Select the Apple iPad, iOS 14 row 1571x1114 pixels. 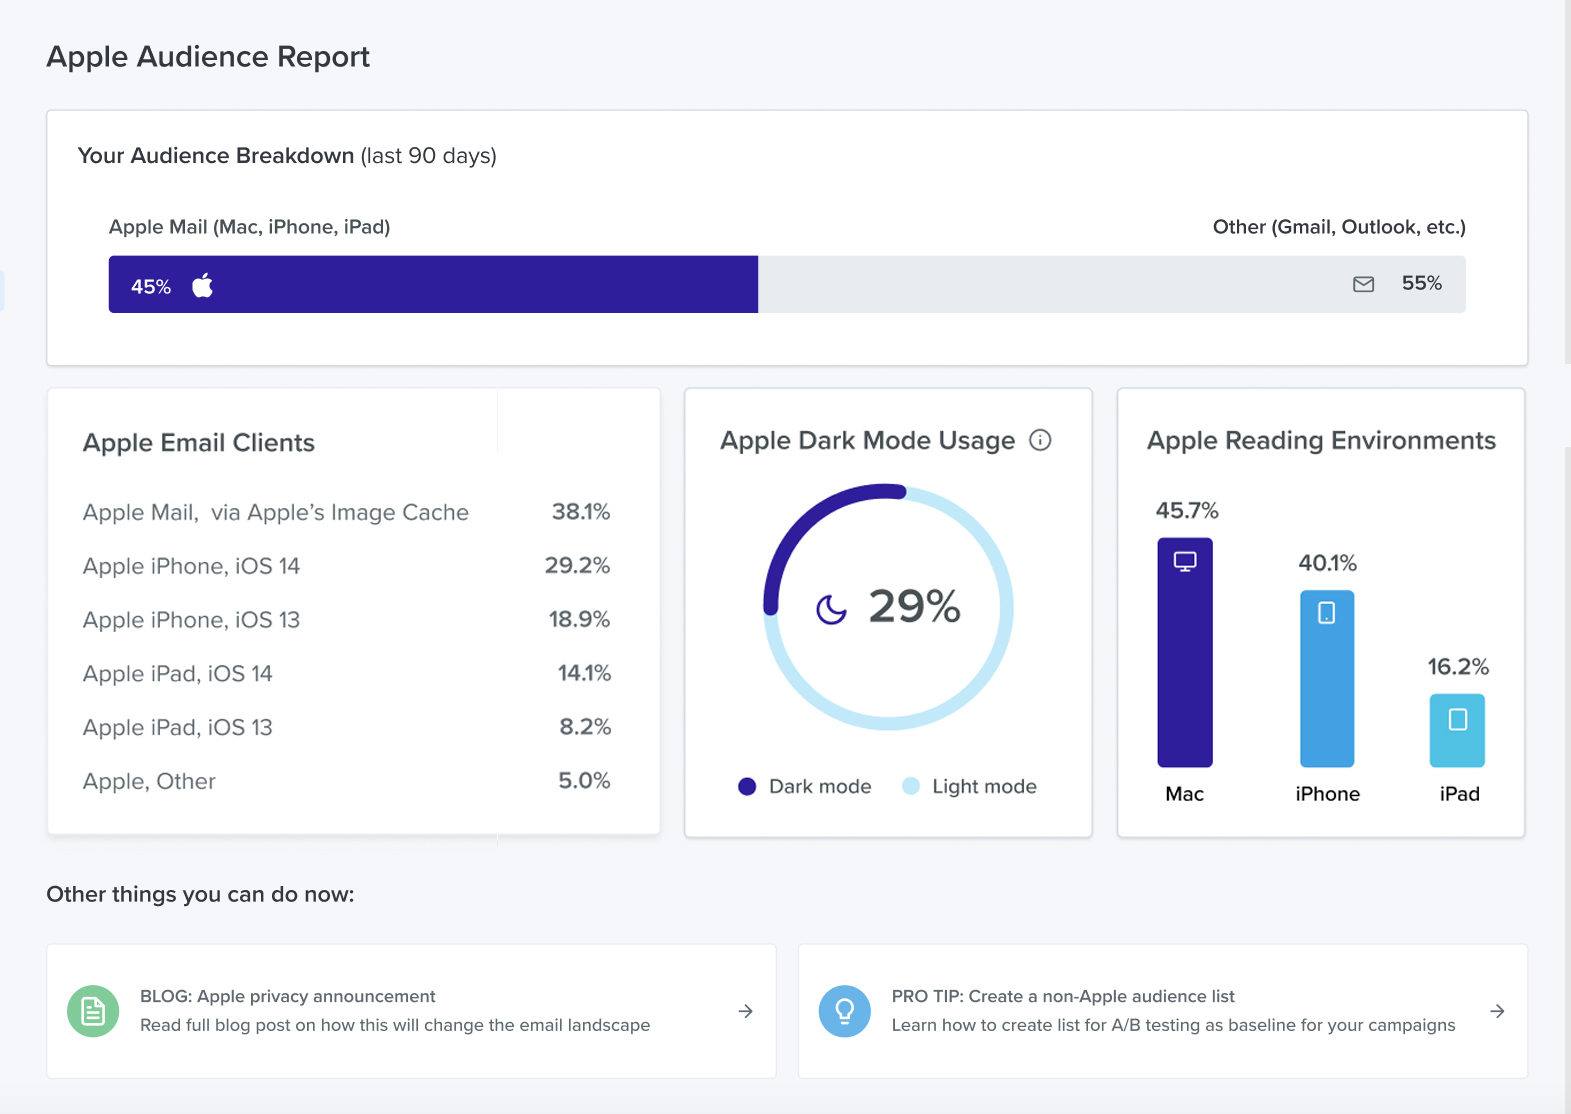click(347, 674)
